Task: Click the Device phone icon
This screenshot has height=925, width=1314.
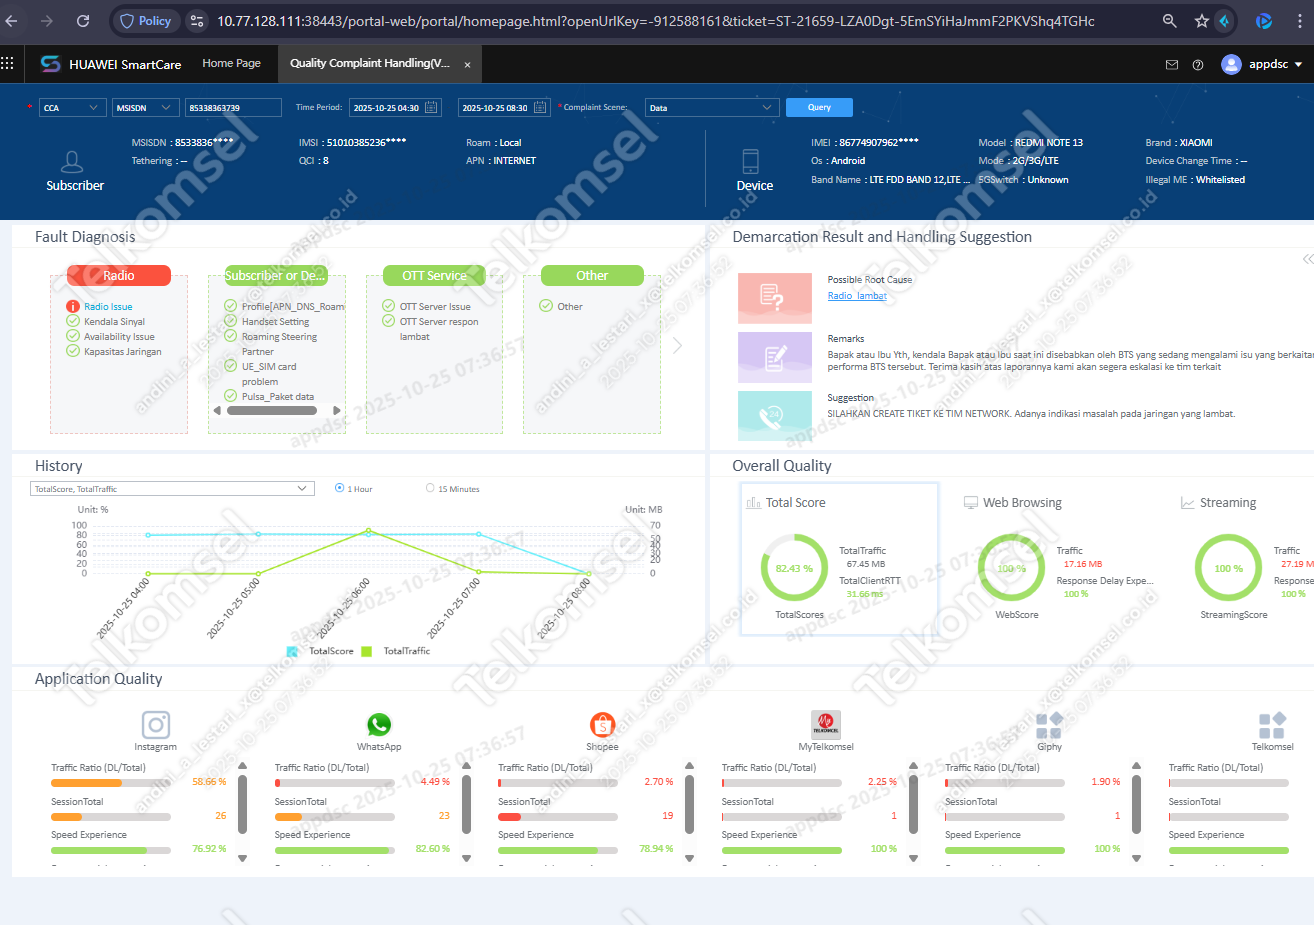Action: point(751,161)
